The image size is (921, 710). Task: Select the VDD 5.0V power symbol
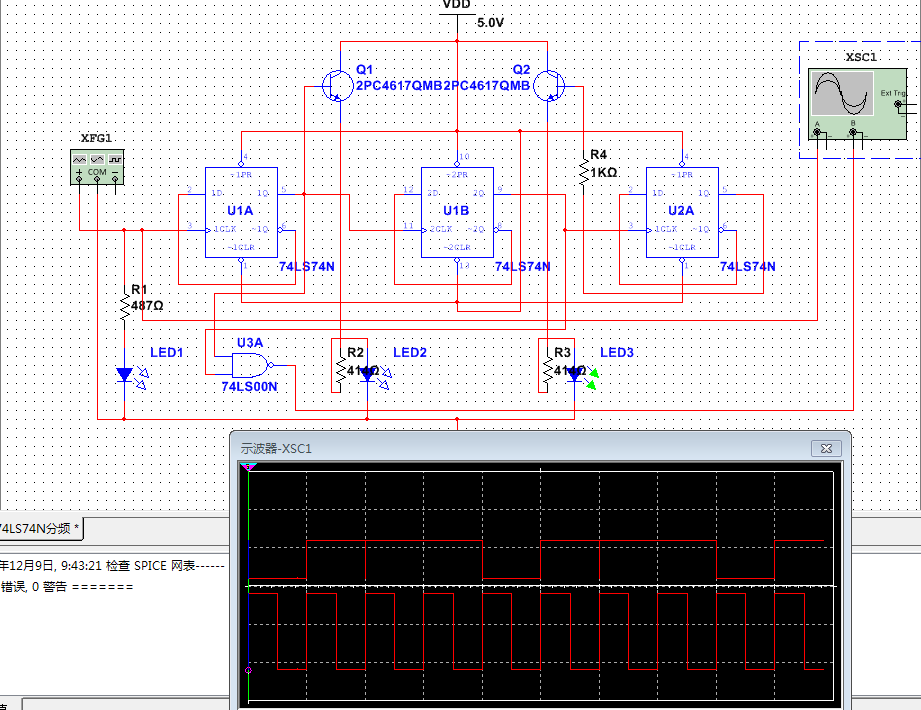(457, 12)
